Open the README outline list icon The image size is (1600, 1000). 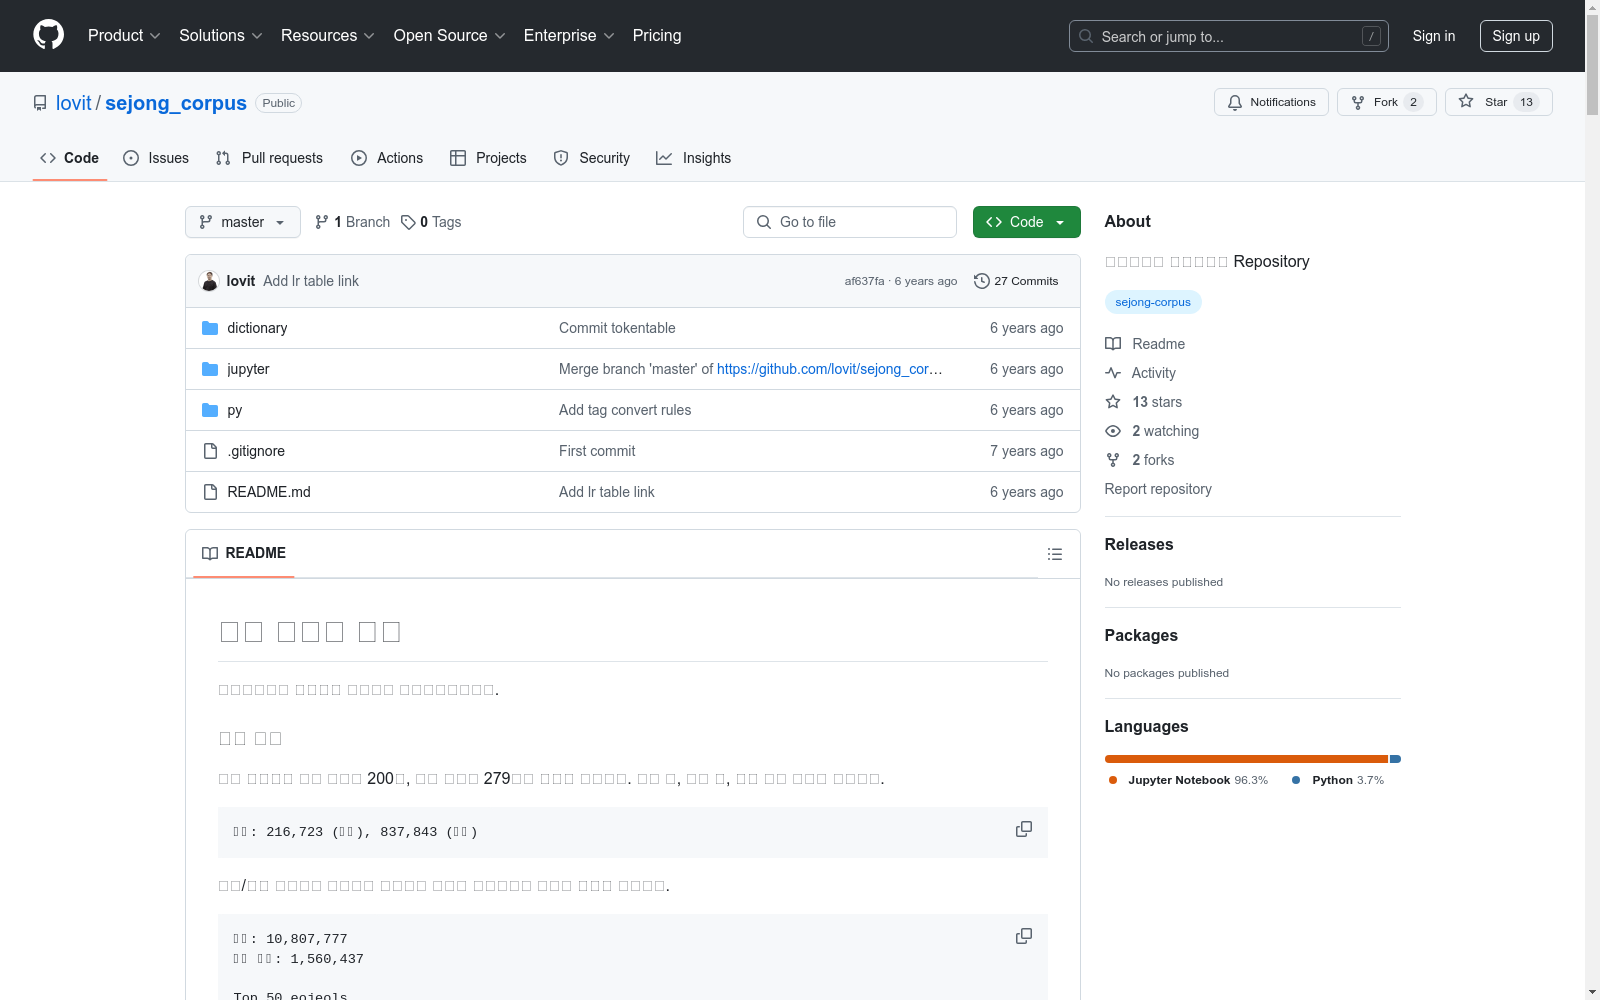1054,554
